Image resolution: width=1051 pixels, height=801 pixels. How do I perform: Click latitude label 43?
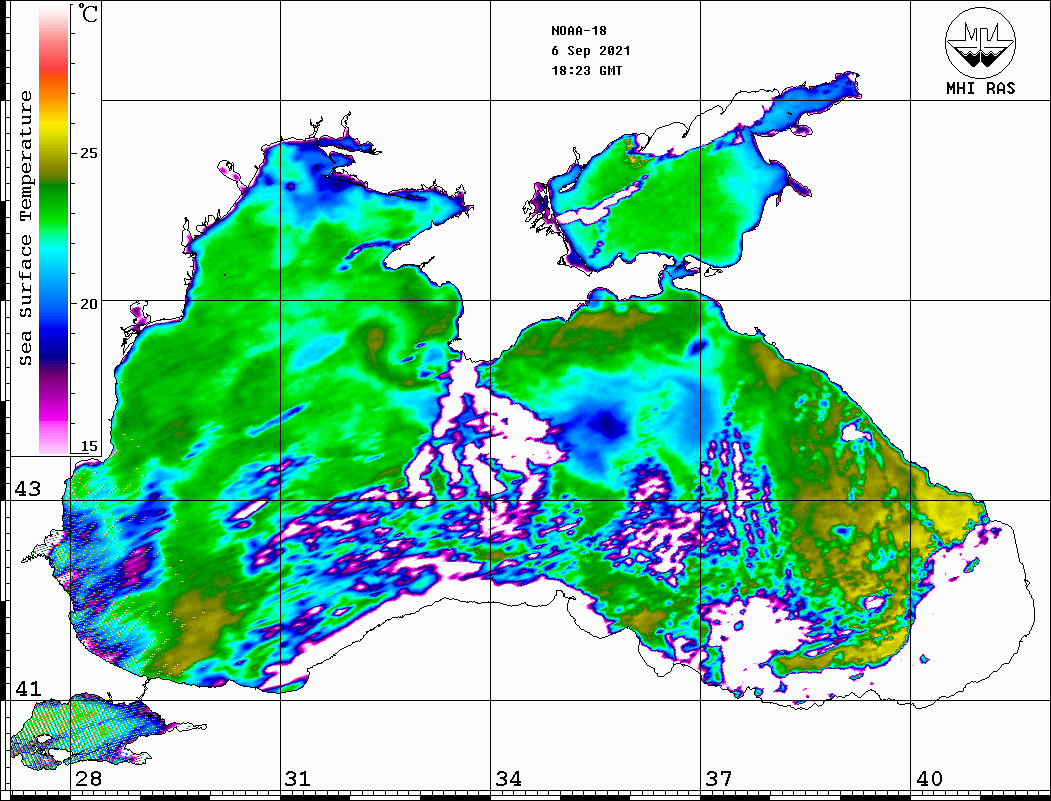click(27, 489)
